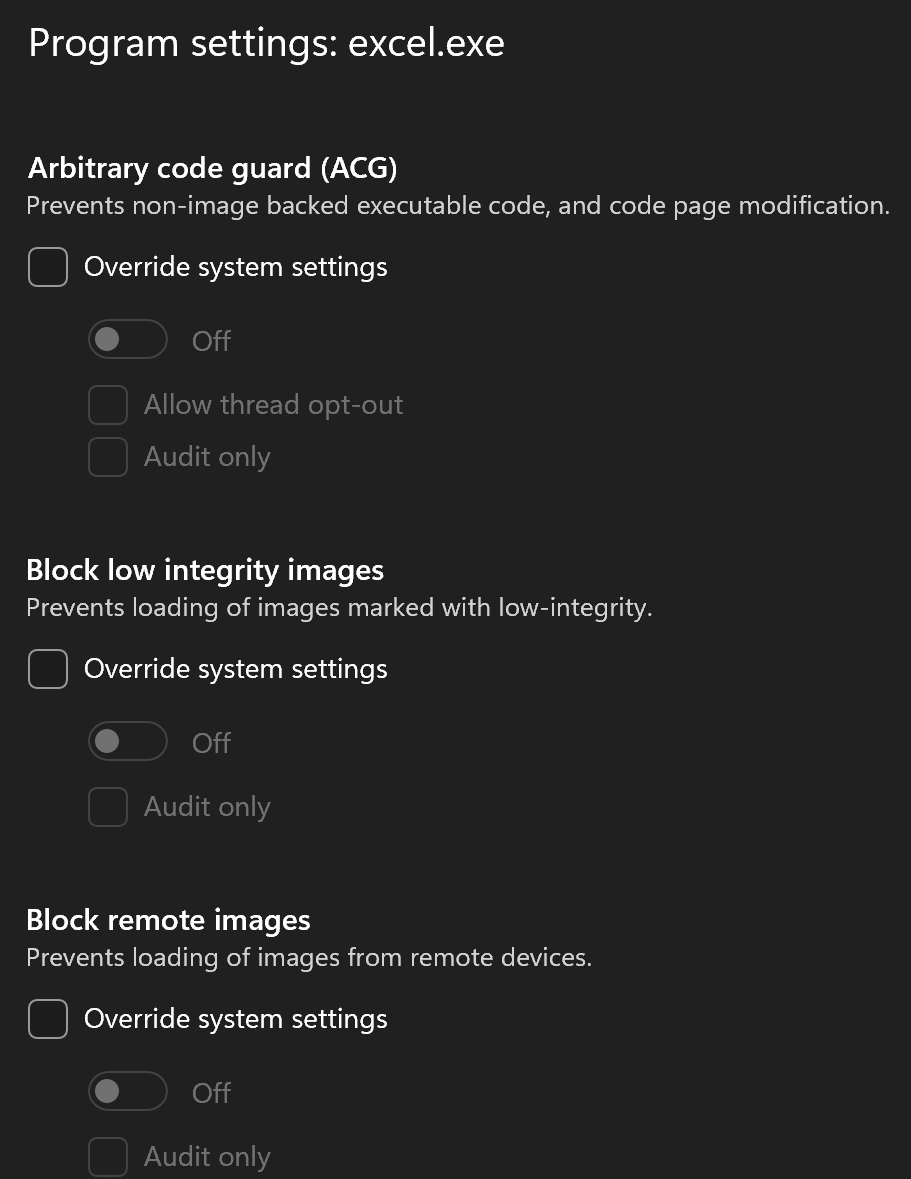Click the low-integrity images description text

339,608
